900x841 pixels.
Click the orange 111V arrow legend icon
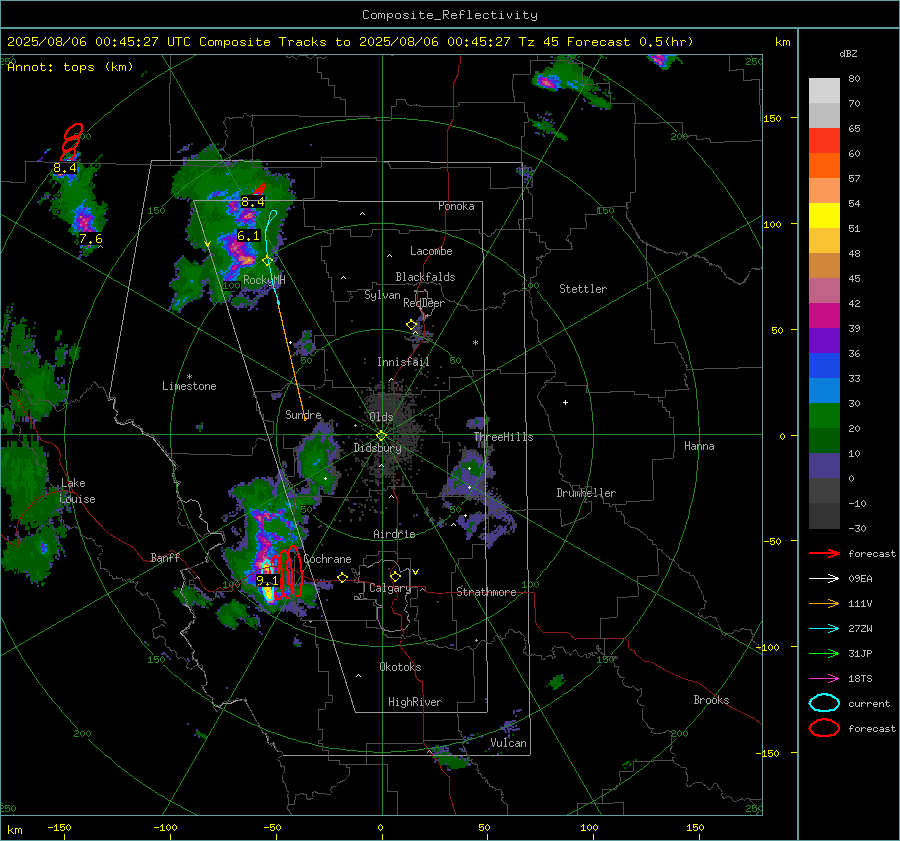coord(824,603)
